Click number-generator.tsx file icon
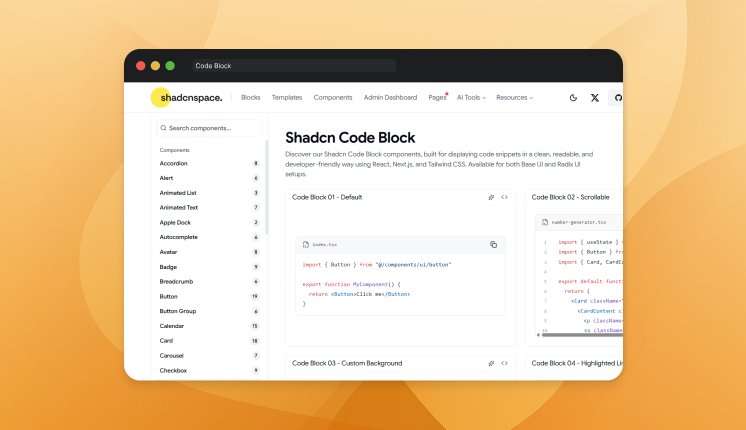 (x=545, y=222)
